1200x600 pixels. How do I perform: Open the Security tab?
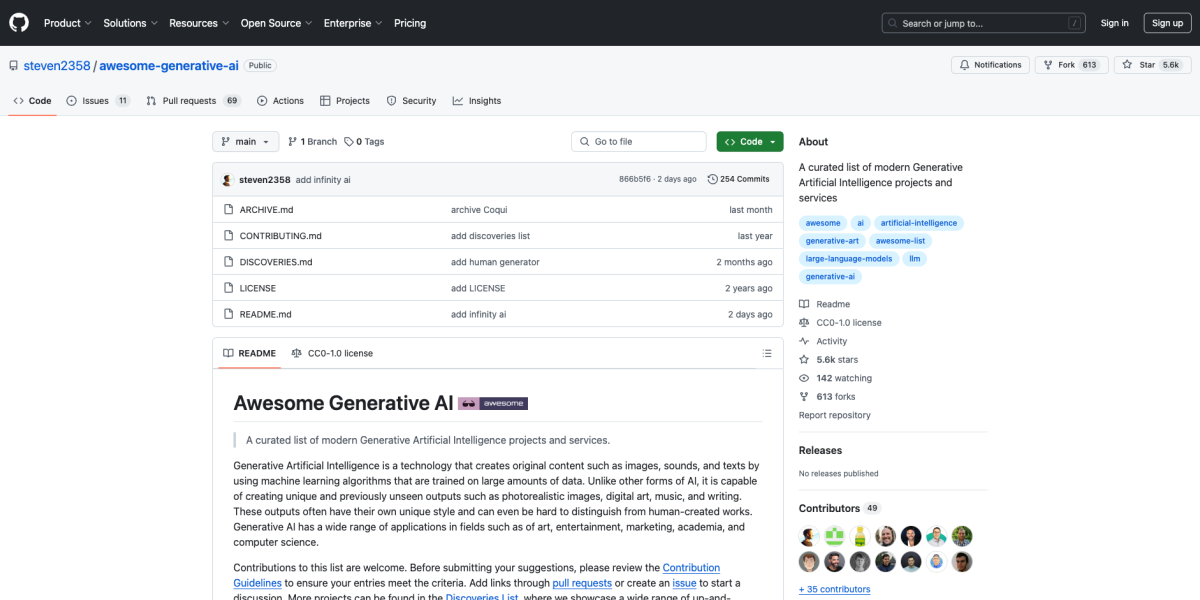(411, 101)
